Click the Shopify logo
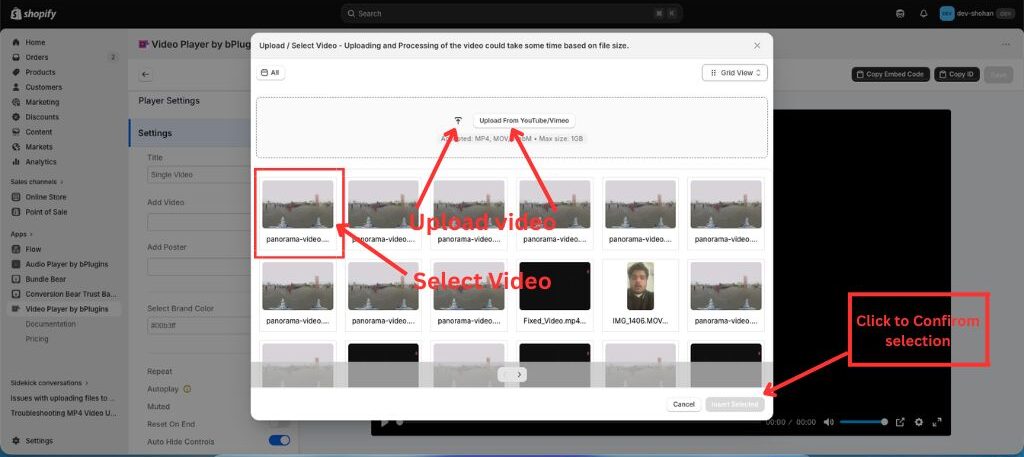The image size is (1024, 457). pyautogui.click(x=35, y=13)
